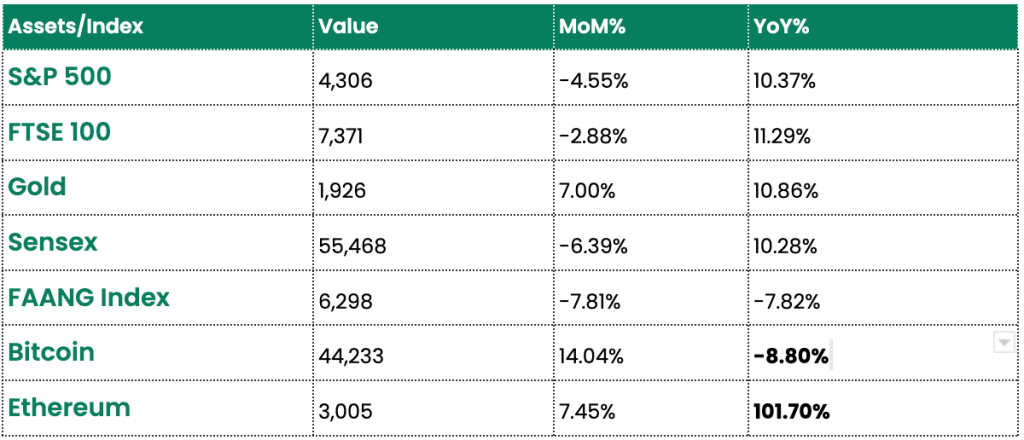Select the Sensex label cell
Image resolution: width=1024 pixels, height=440 pixels.
[x=159, y=243]
